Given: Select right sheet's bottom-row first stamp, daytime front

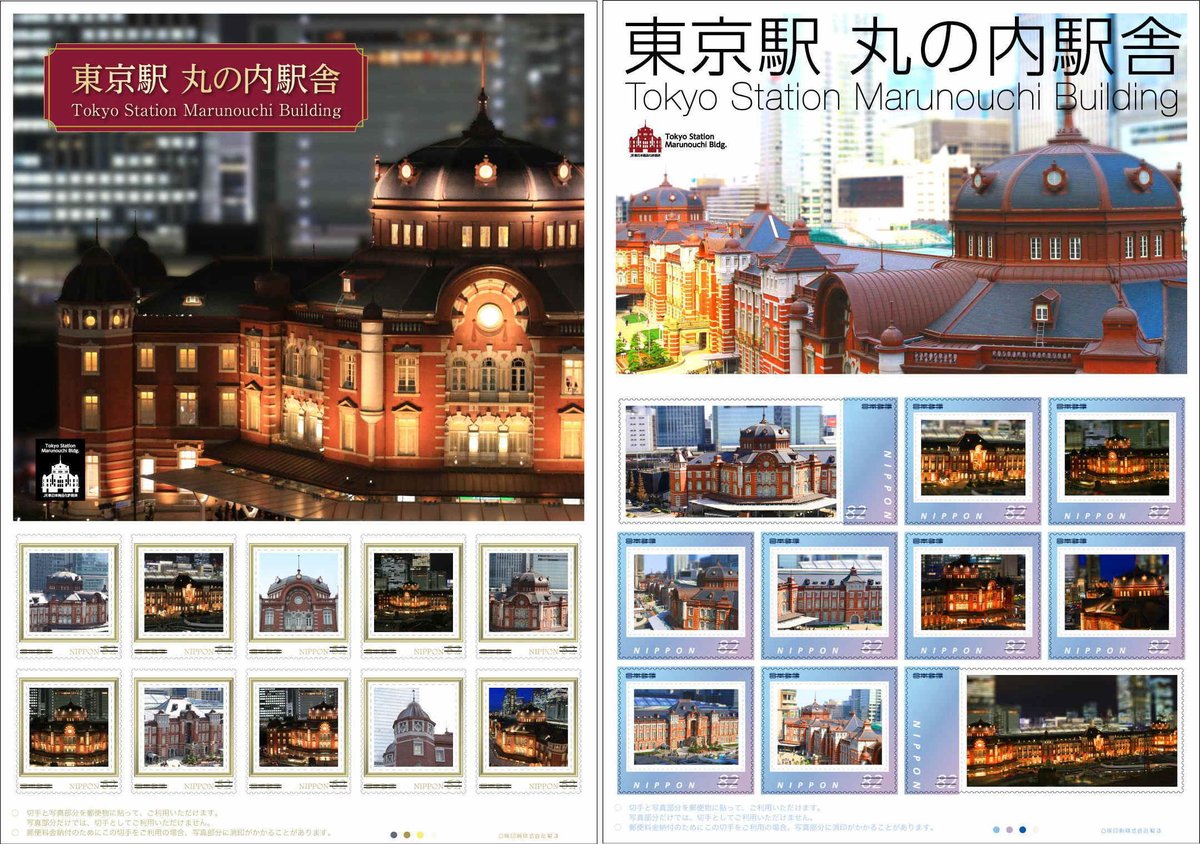Looking at the screenshot, I should pyautogui.click(x=685, y=730).
